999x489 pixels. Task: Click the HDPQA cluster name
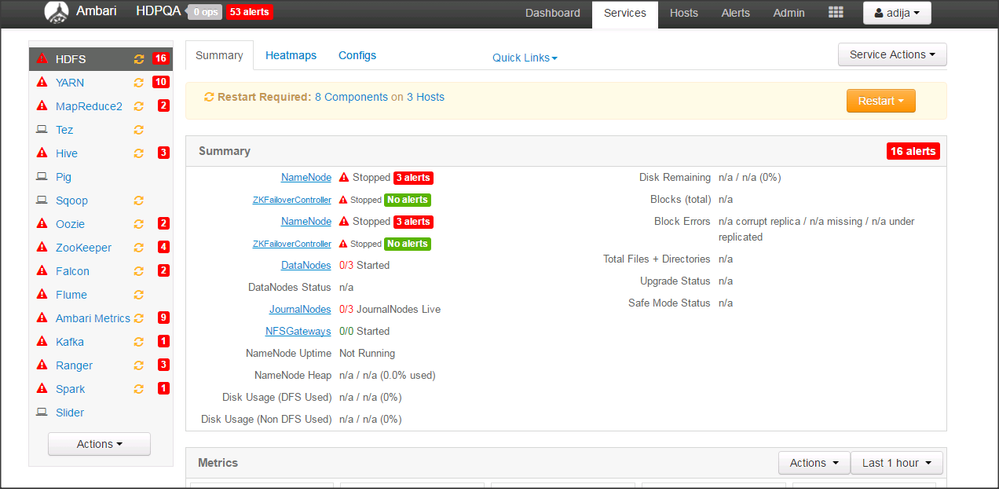(x=159, y=12)
